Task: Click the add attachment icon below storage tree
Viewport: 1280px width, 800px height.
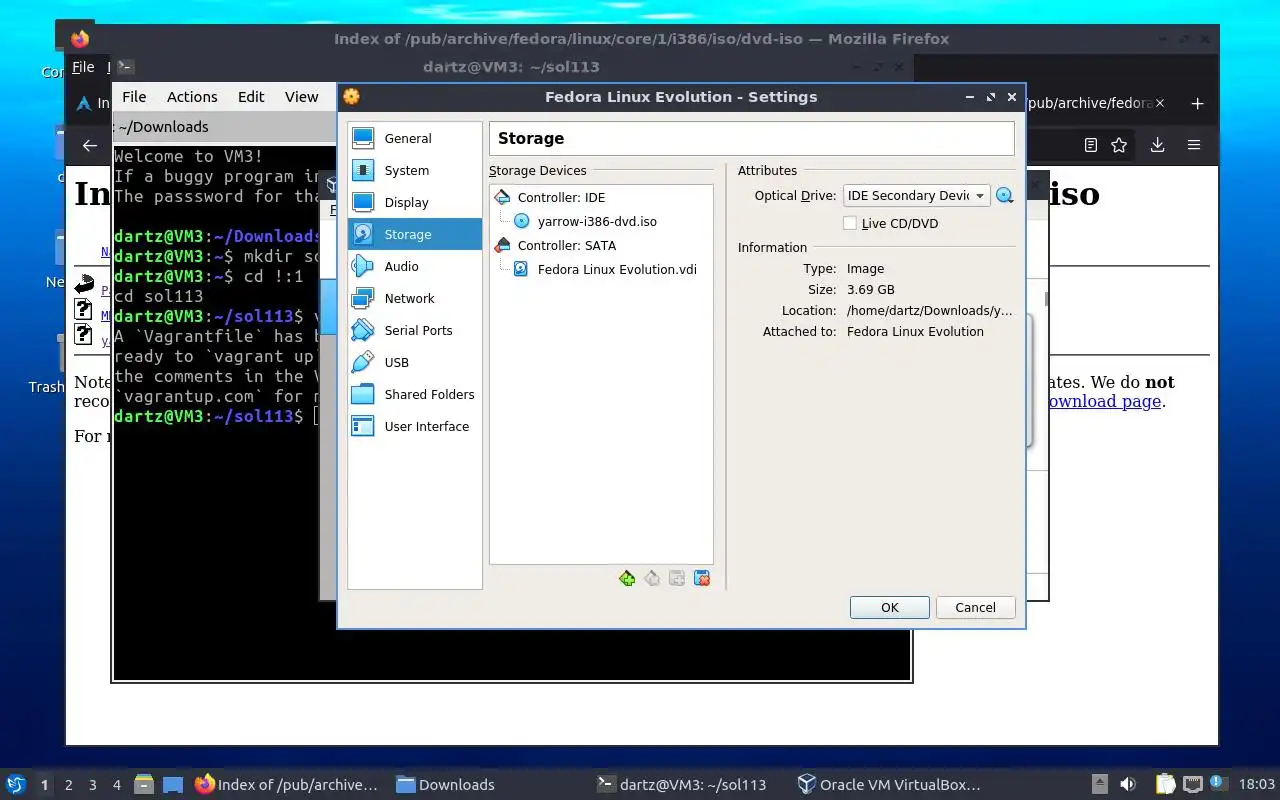Action: click(677, 578)
